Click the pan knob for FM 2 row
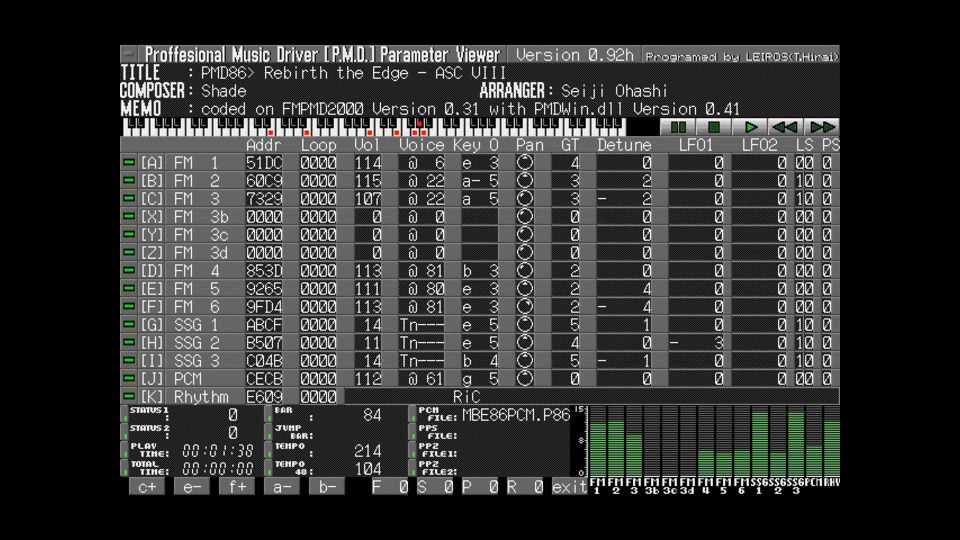Screen dimensions: 960x540 pyautogui.click(x=525, y=181)
